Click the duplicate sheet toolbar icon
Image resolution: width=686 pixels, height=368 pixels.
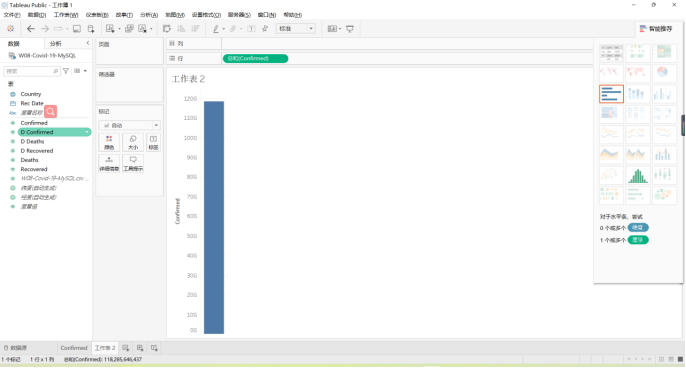129,29
